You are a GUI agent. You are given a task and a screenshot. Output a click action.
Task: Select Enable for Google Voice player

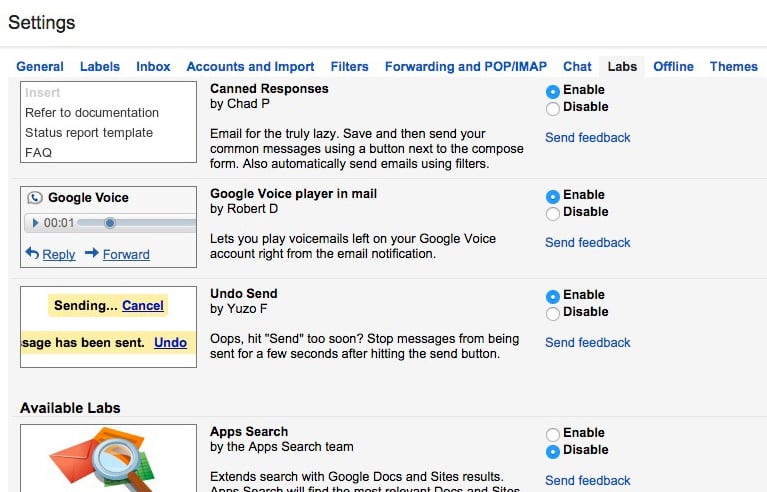pyautogui.click(x=553, y=197)
